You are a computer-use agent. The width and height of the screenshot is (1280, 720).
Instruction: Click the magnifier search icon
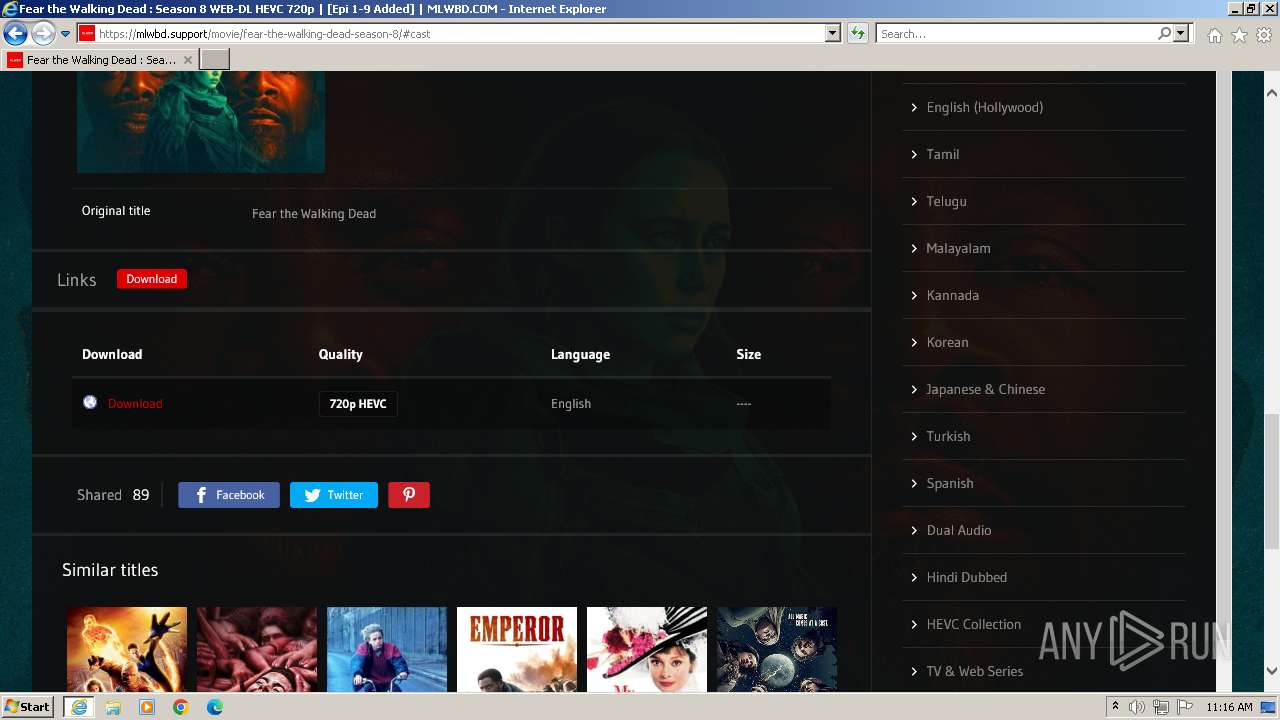click(x=1164, y=33)
